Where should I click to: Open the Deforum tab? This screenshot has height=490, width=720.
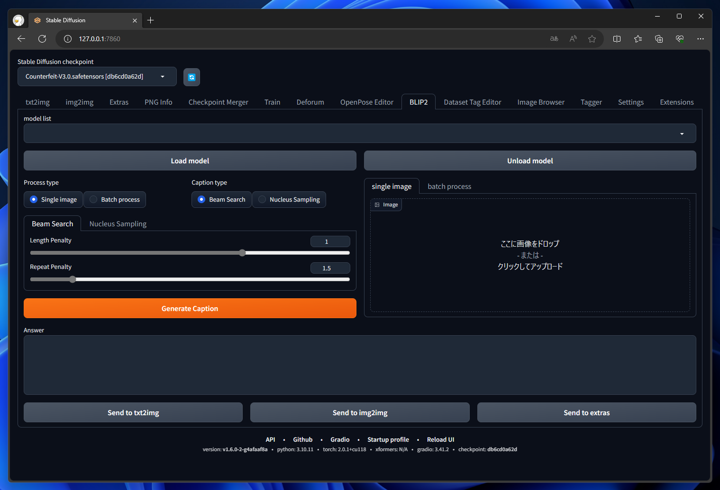pos(310,102)
